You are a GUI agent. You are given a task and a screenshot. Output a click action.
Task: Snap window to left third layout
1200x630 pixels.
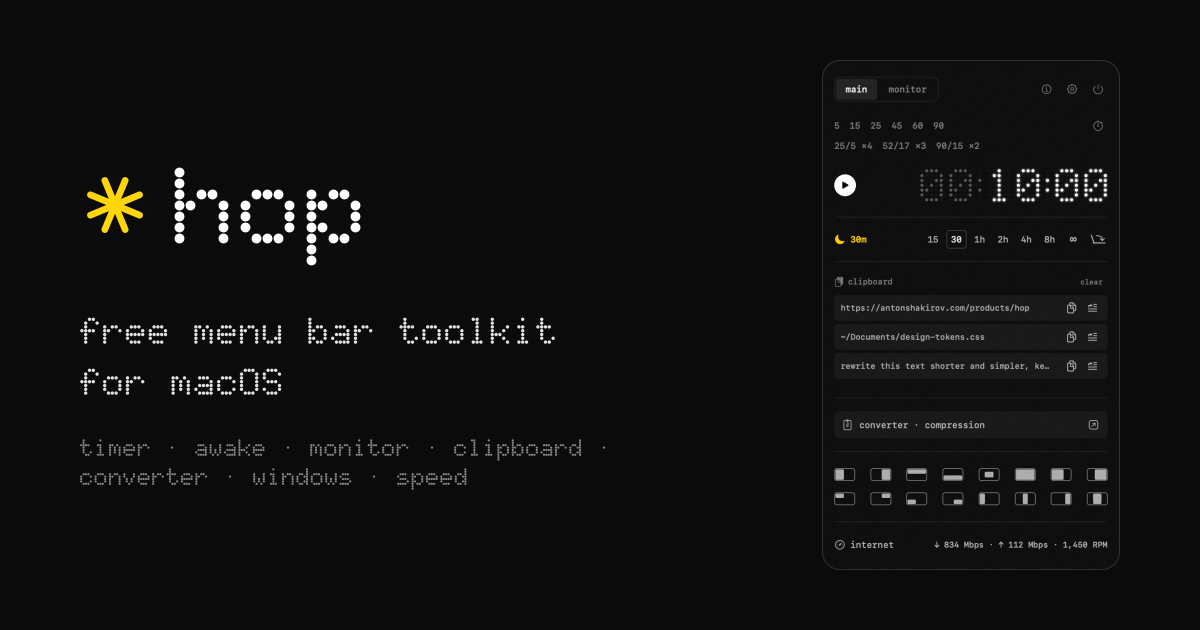click(989, 498)
